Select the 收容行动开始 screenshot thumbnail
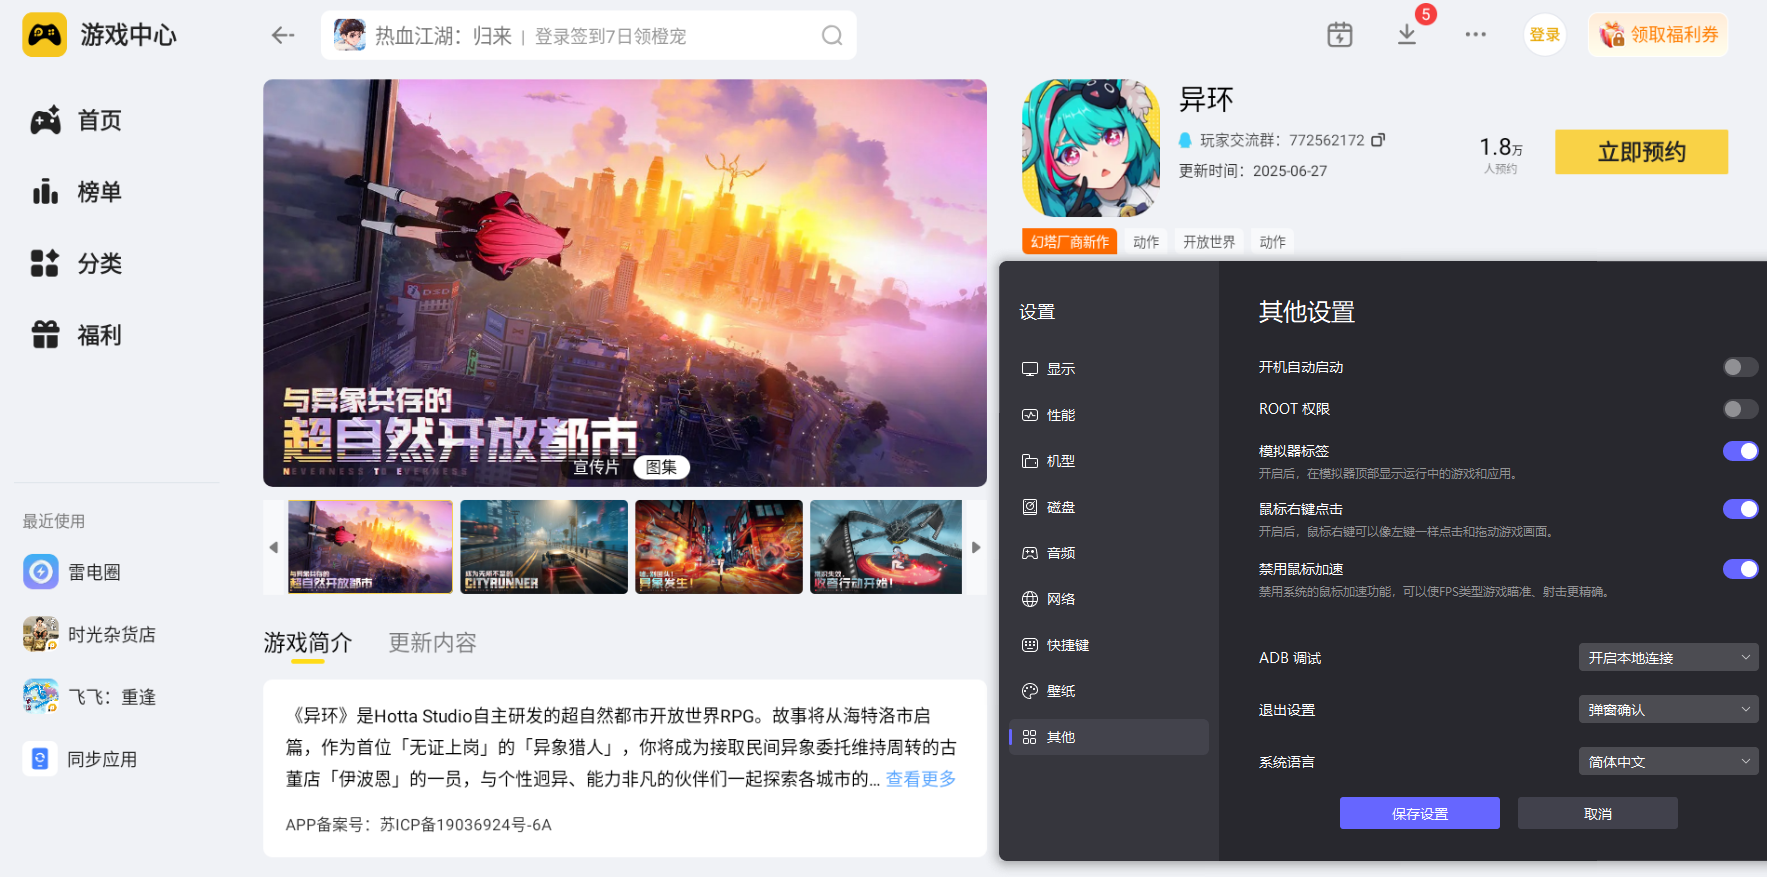The width and height of the screenshot is (1767, 877). (886, 547)
